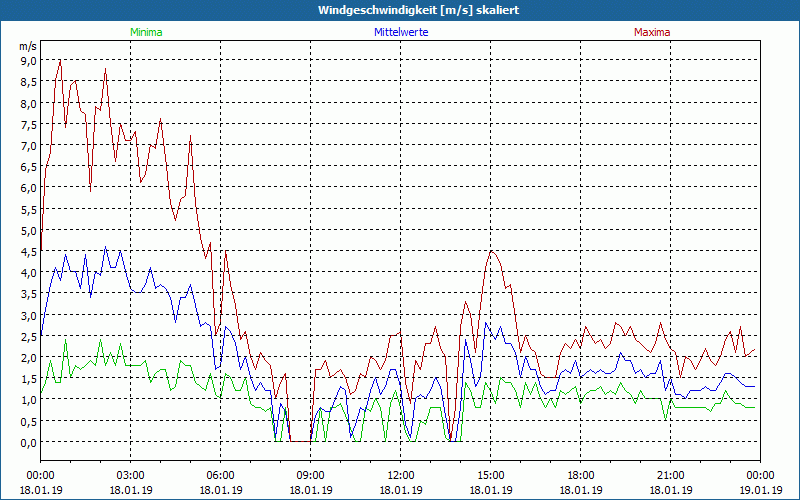Click the 15:00 x-axis time label
The height and width of the screenshot is (500, 800).
coord(490,475)
